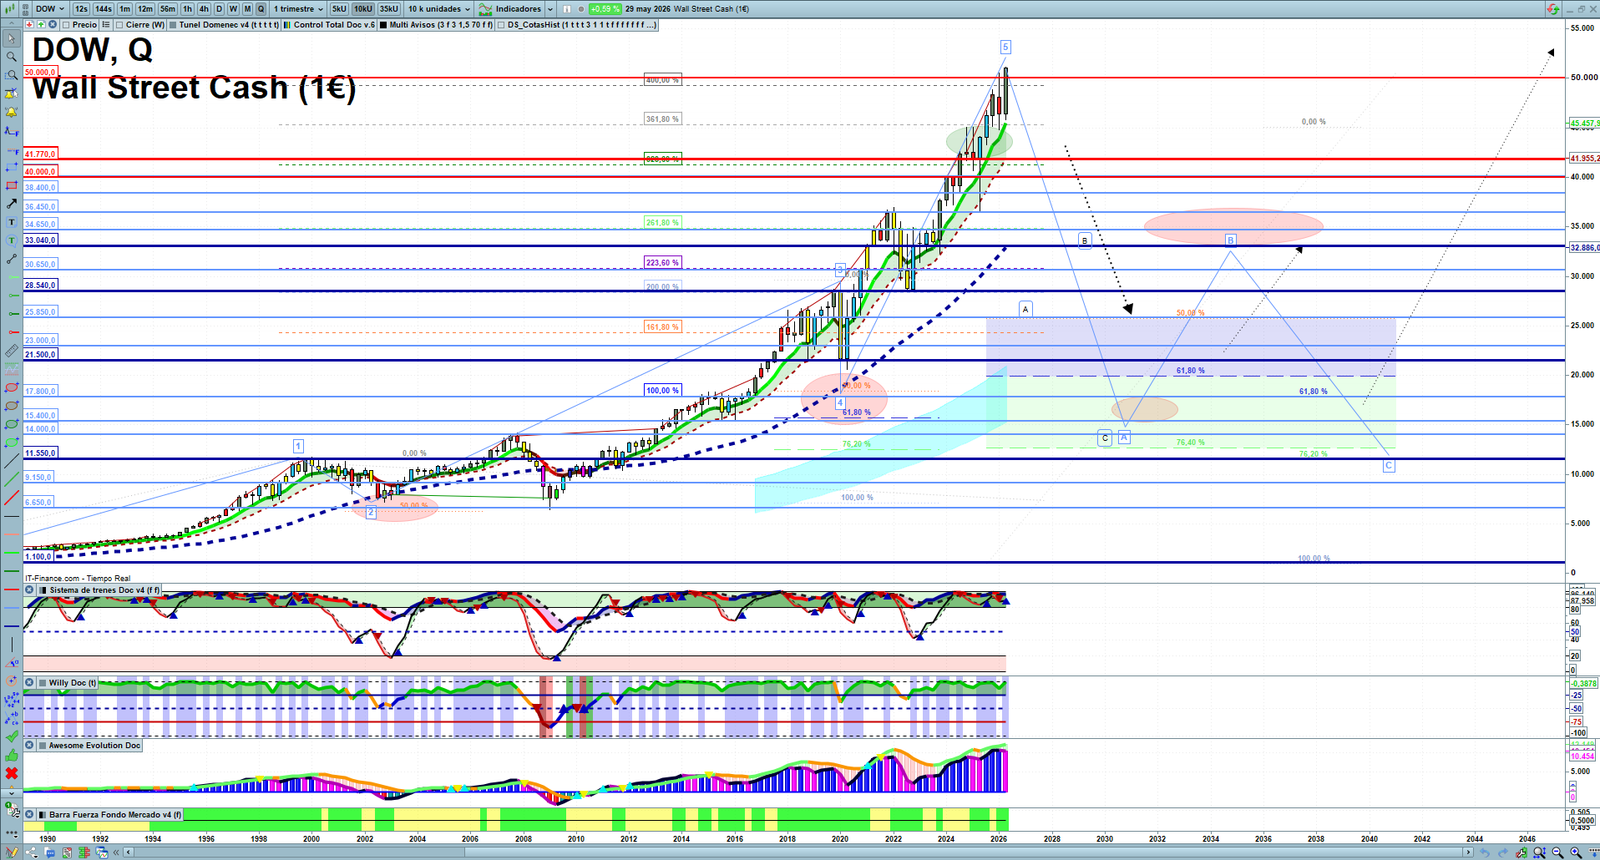Toggle the Cierre (W) checkbox
This screenshot has height=860, width=1600.
click(x=119, y=24)
